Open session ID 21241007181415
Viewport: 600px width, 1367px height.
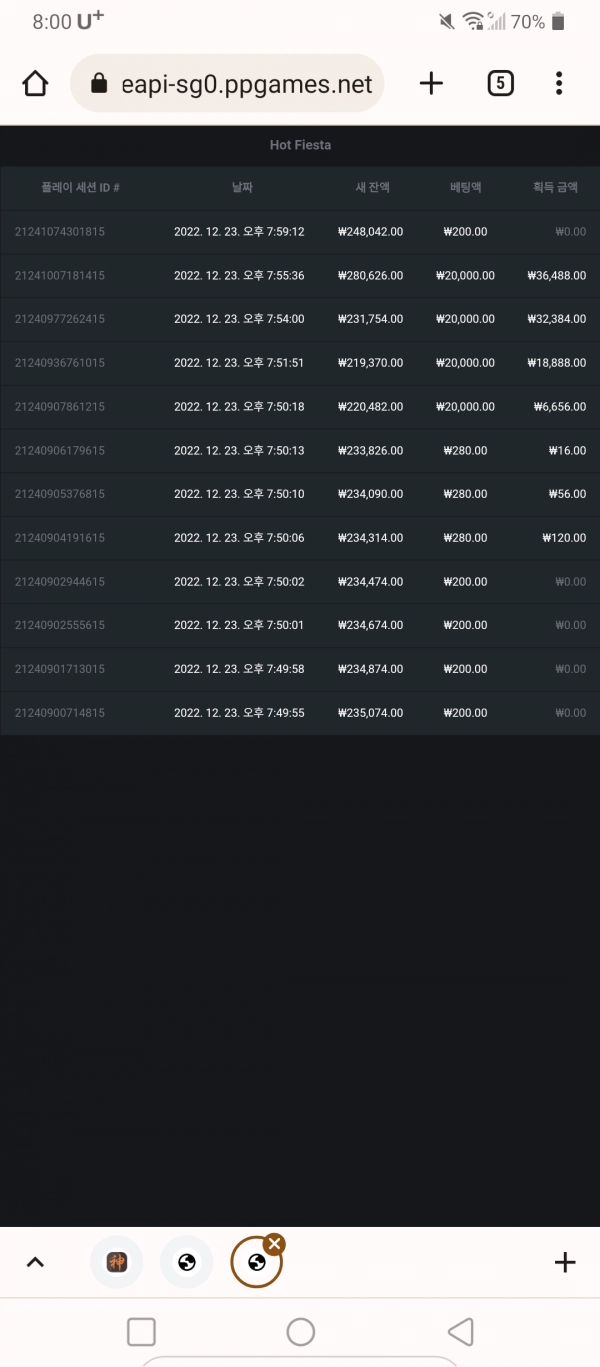(60, 275)
